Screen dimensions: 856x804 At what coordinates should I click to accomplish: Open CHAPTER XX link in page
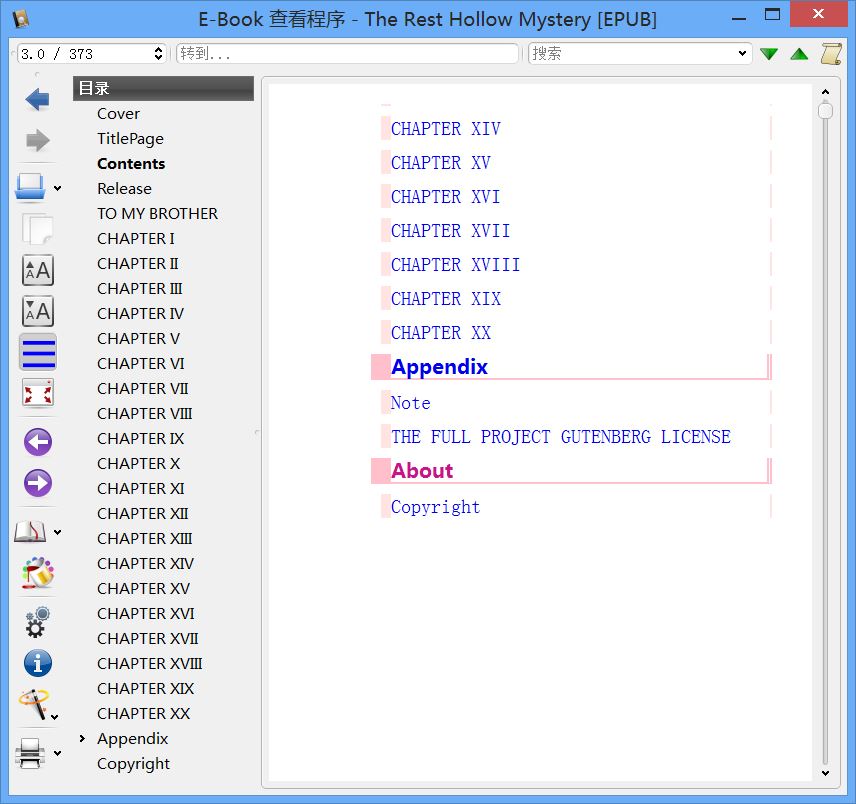(x=441, y=333)
